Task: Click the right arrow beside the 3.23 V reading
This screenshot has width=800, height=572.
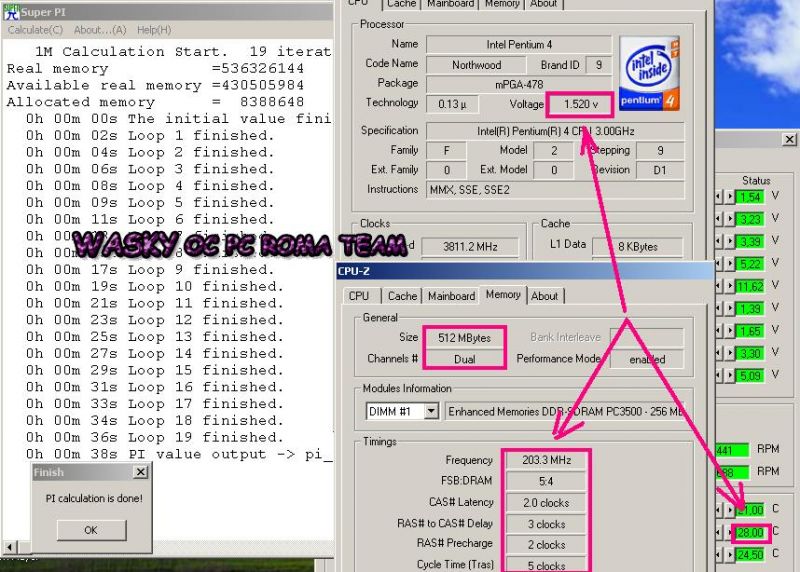Action: coord(730,219)
